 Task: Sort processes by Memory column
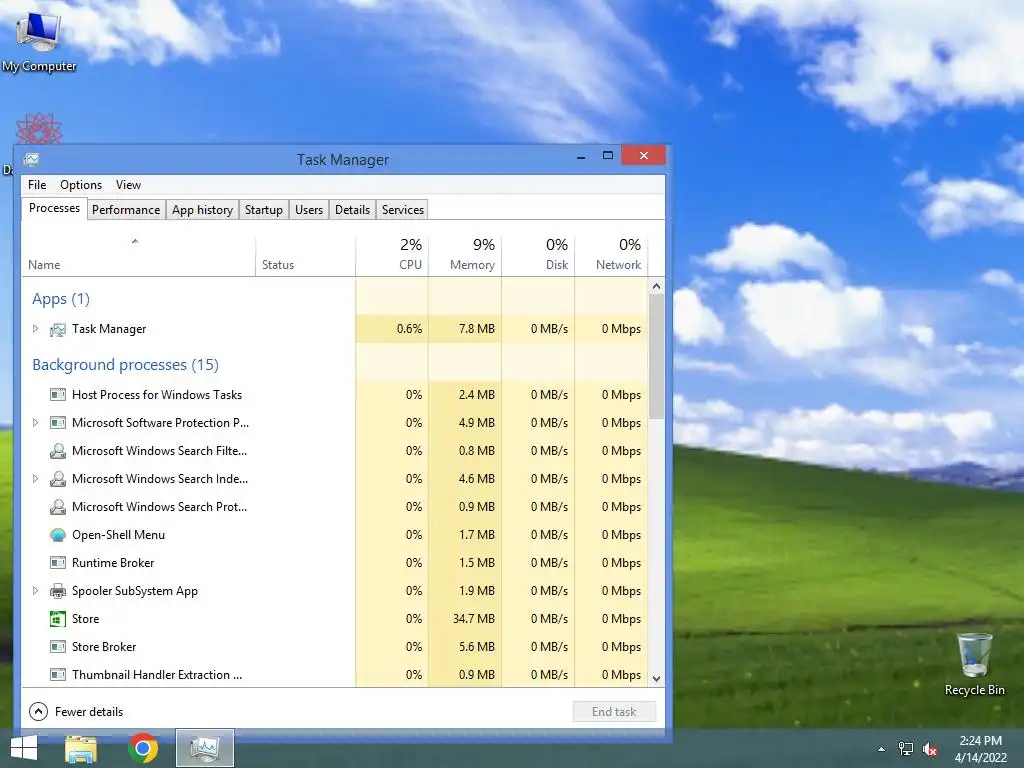coord(465,255)
